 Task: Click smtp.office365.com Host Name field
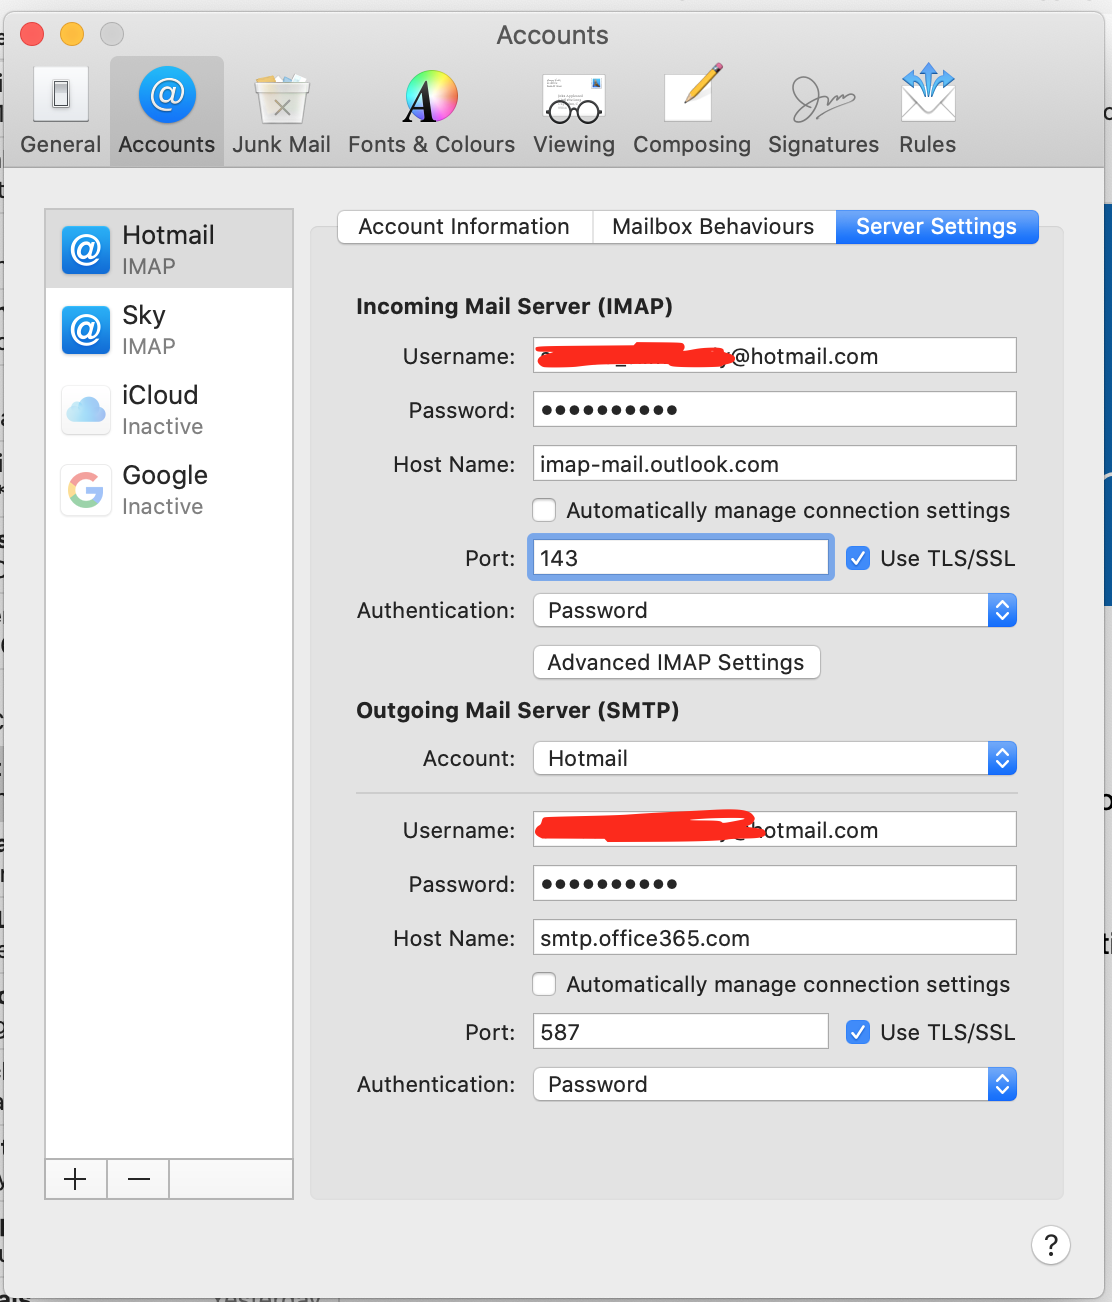coord(775,938)
